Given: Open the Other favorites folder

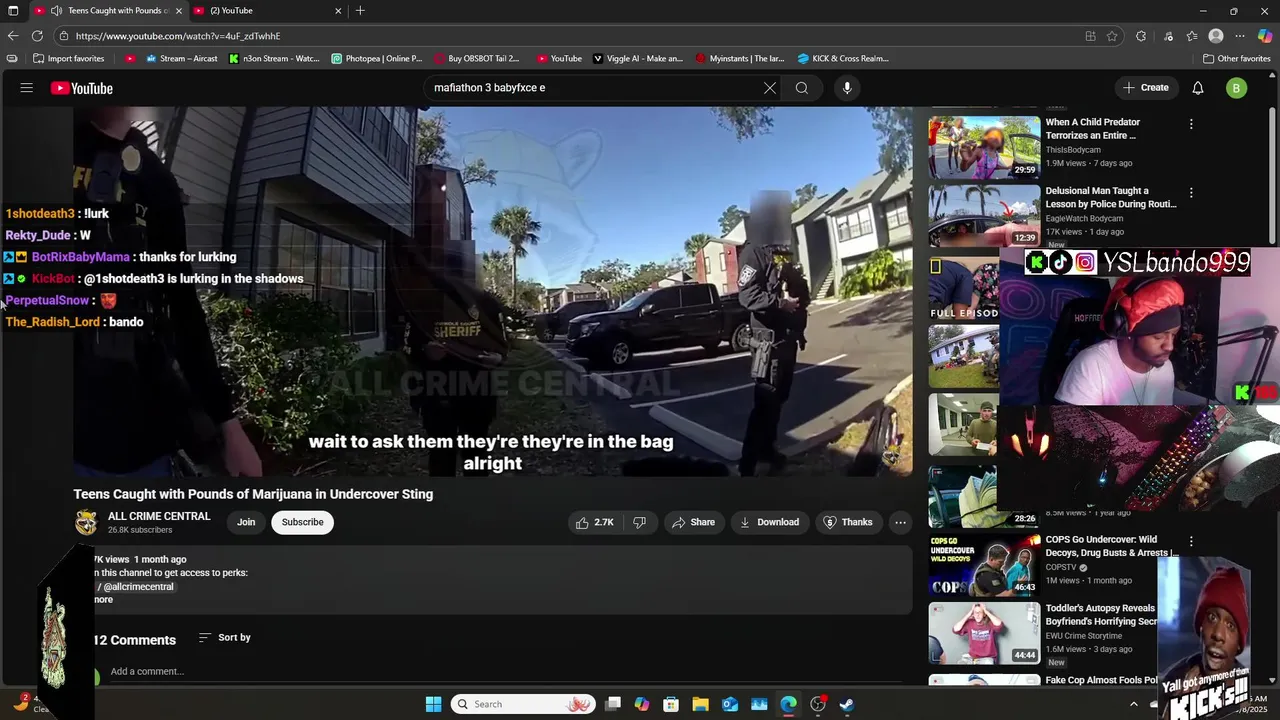Looking at the screenshot, I should coord(1236,59).
